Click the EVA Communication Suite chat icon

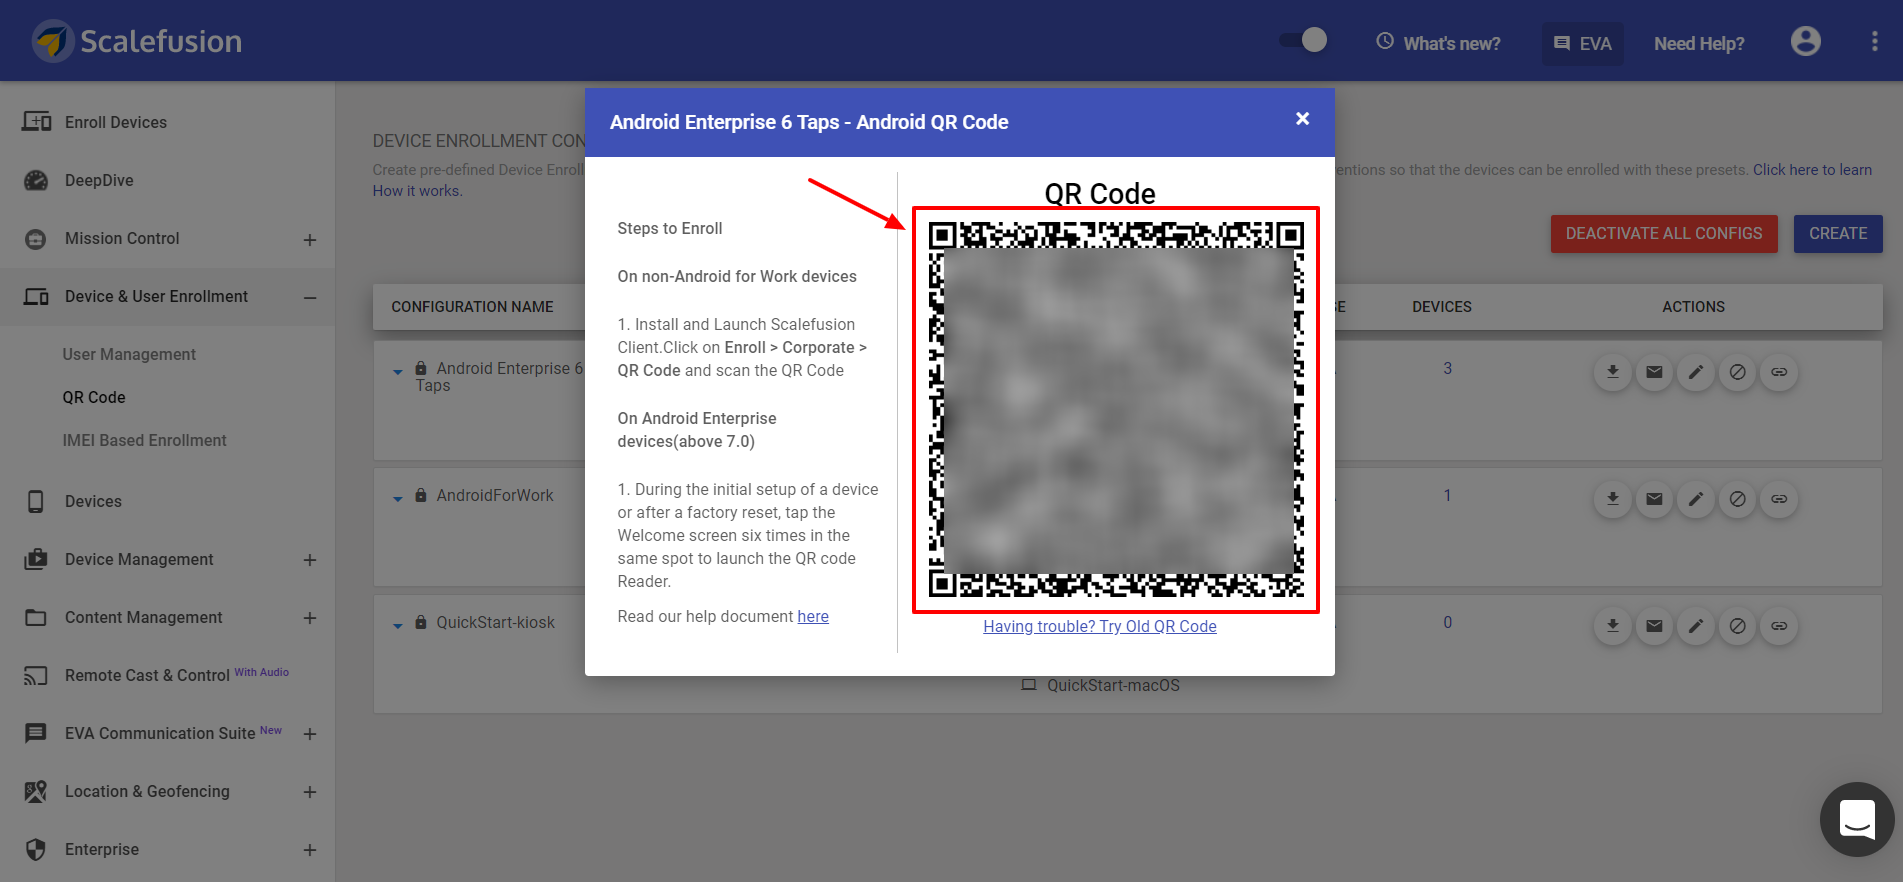click(x=36, y=733)
